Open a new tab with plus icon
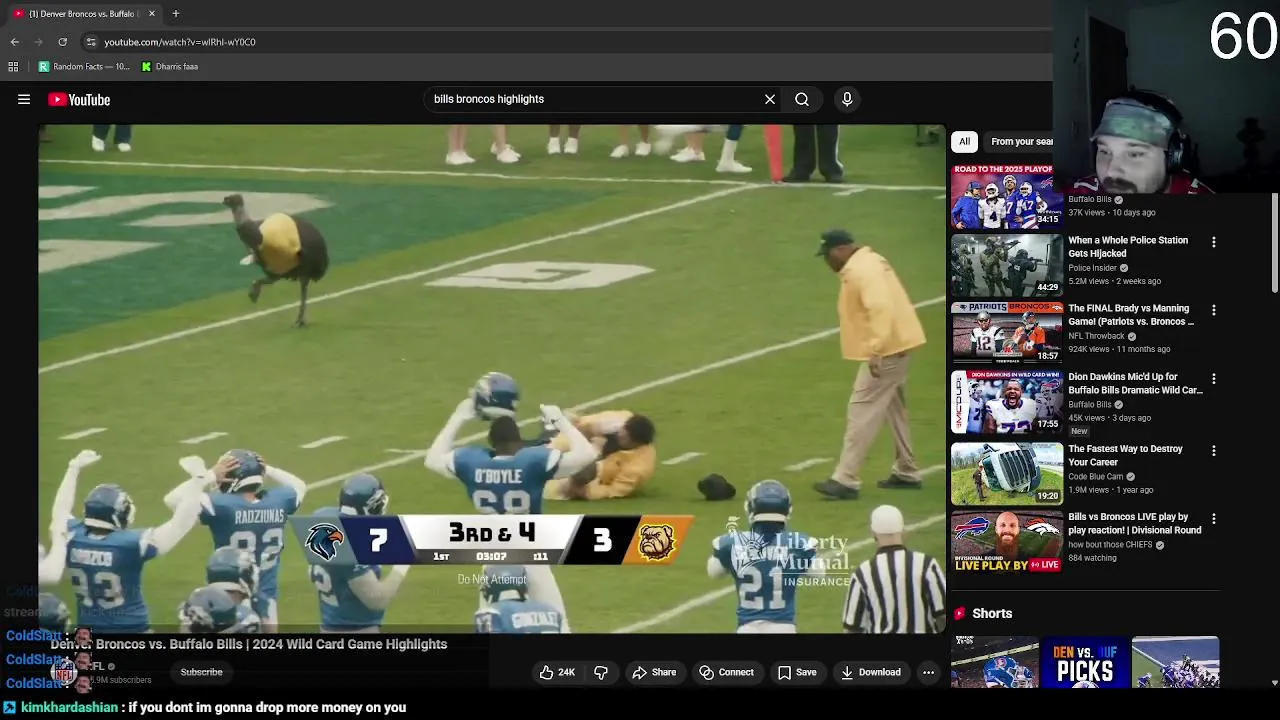 176,14
